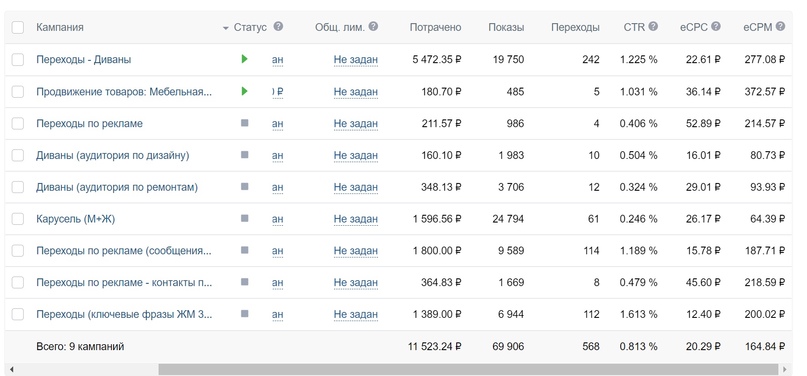Sort by the Потрачено column header
The height and width of the screenshot is (376, 807).
coord(435,27)
